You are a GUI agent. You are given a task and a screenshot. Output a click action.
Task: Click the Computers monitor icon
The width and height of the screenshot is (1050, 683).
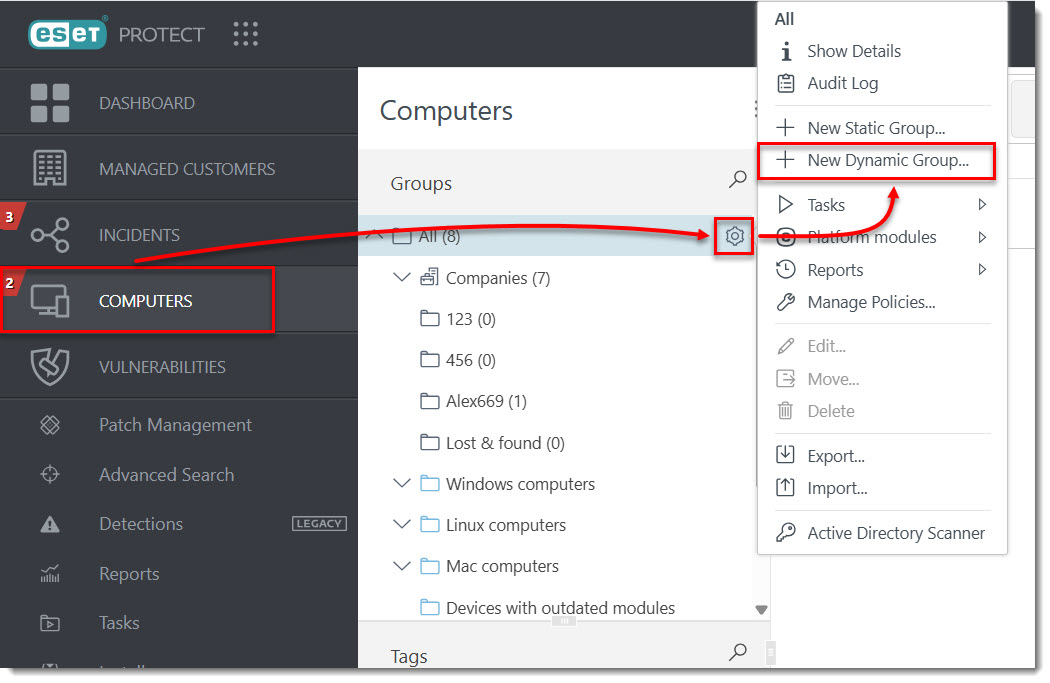point(50,301)
